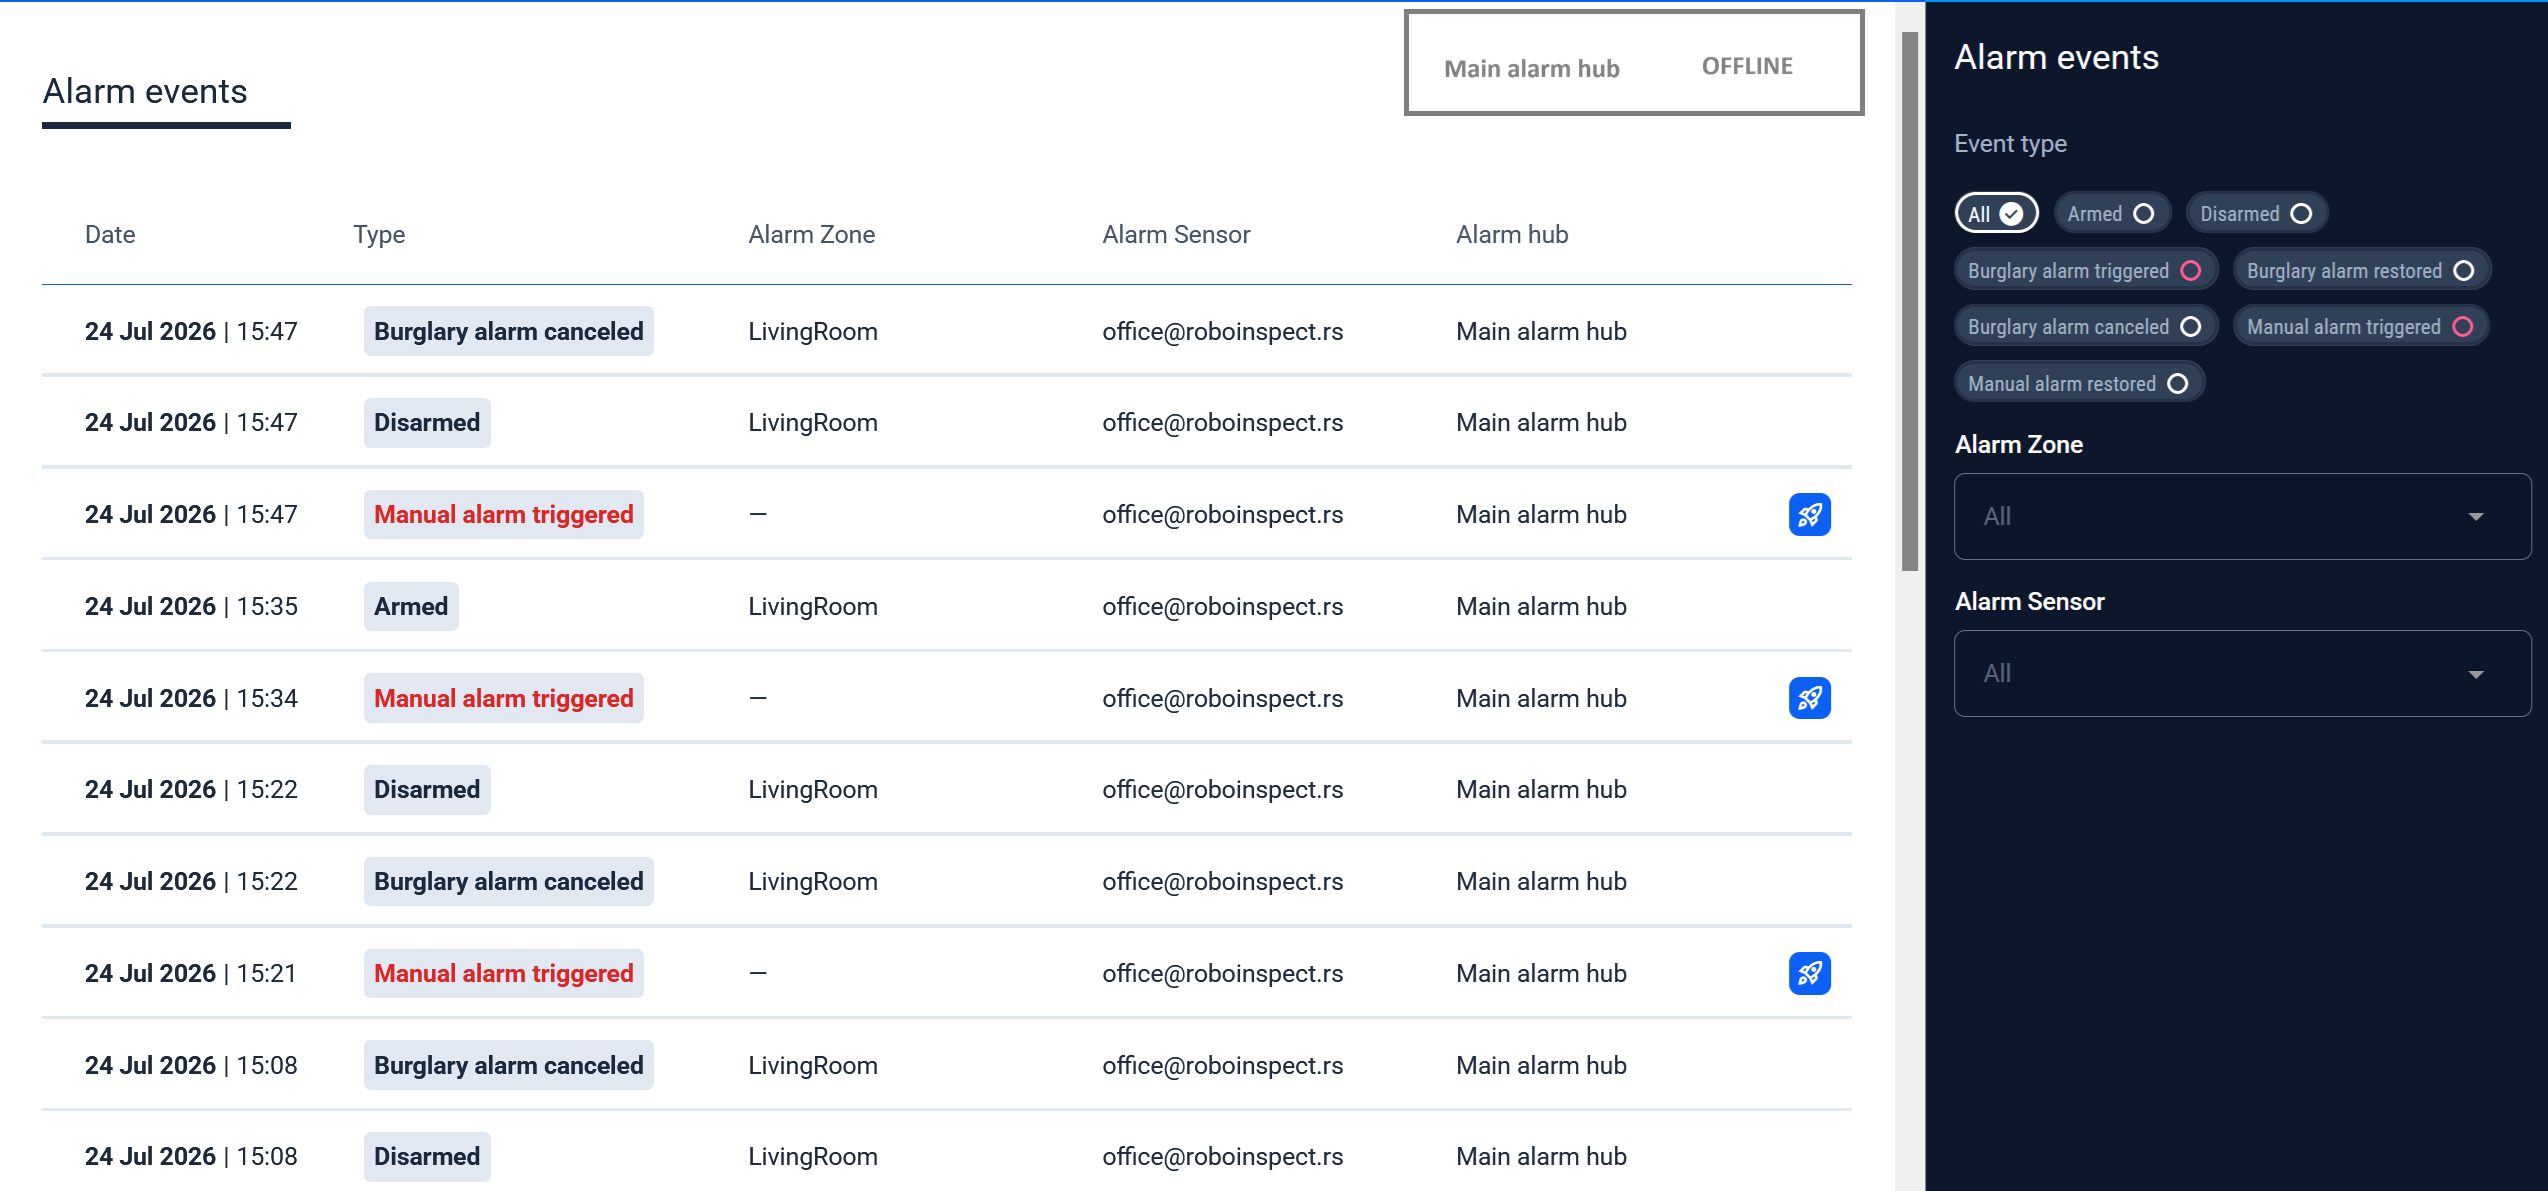Click Disarmed badge in 15:22 row
2548x1191 pixels.
click(427, 789)
